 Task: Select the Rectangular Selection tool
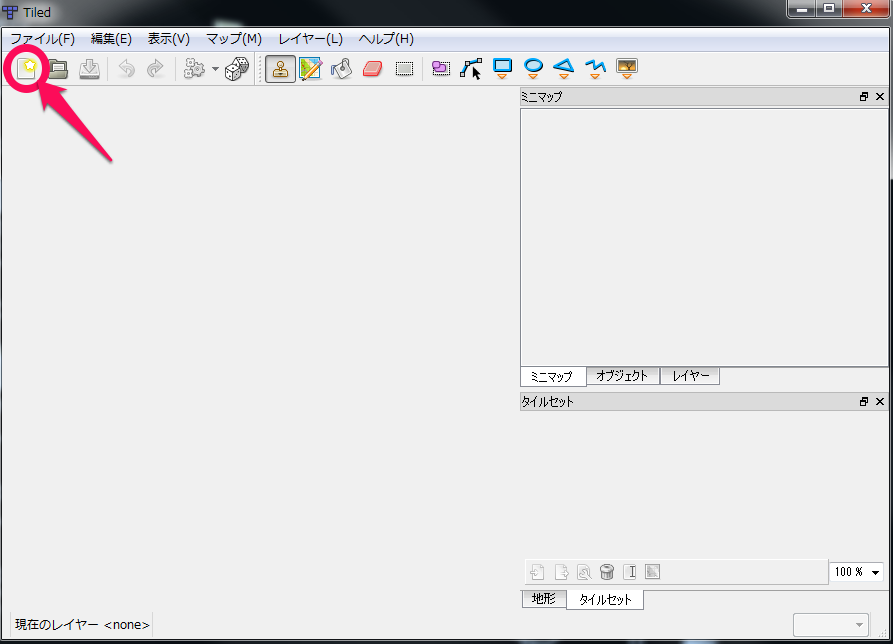[x=404, y=68]
